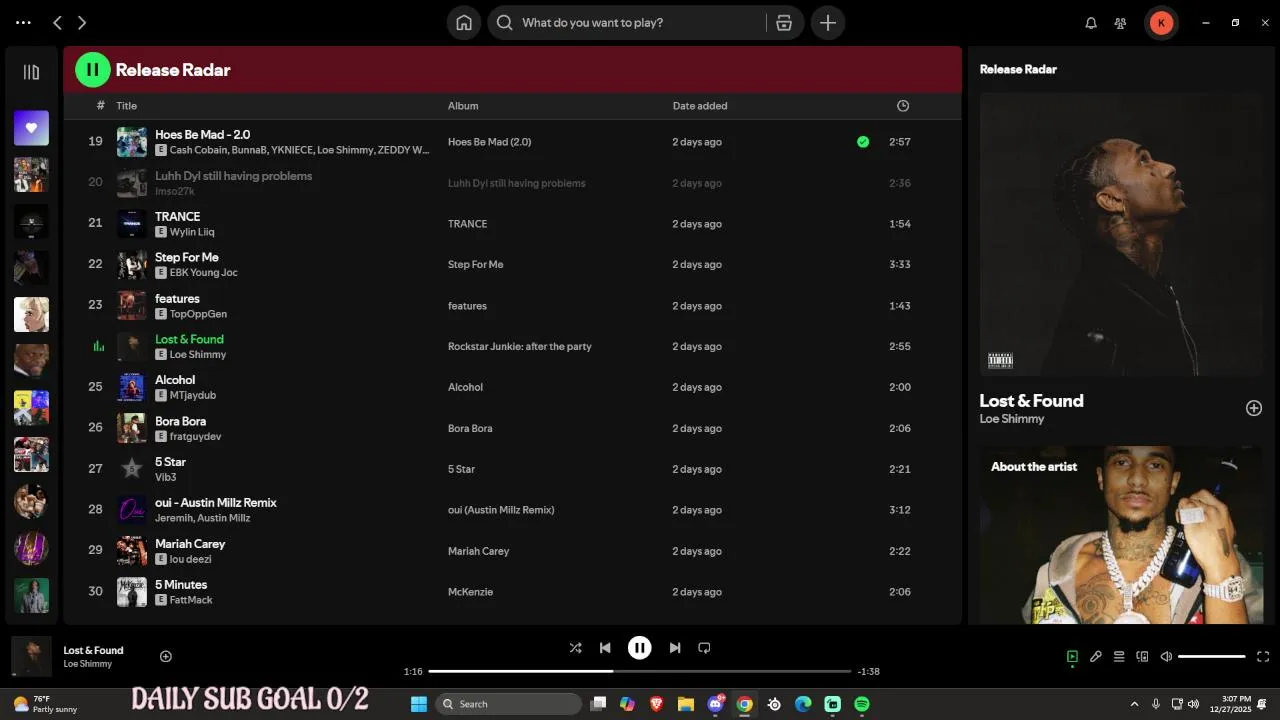1280x720 pixels.
Task: Open the play queue icon
Action: click(1119, 657)
